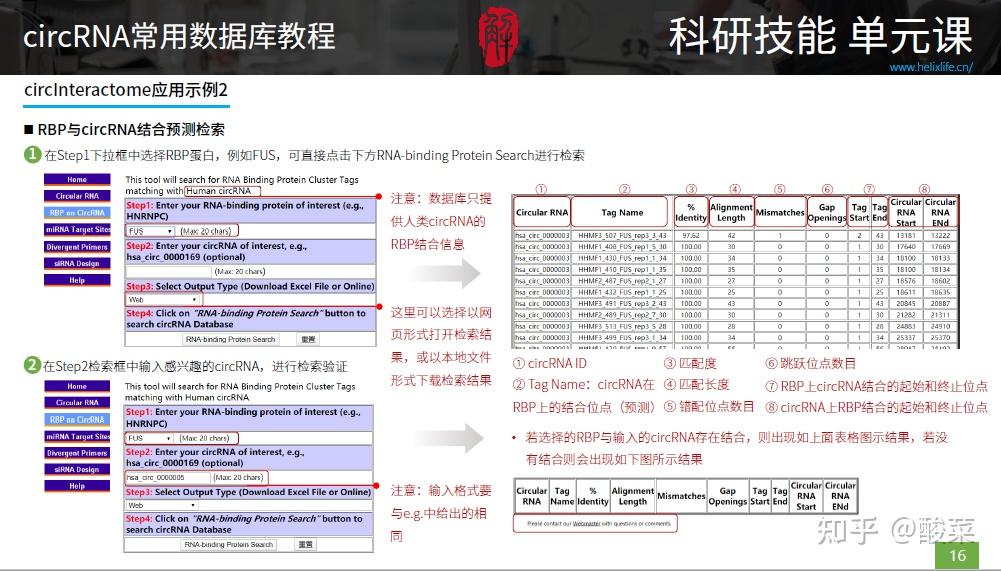Click the Mismatches header in FUS results table
Viewport: 1001px width, 571px height.
(x=779, y=212)
